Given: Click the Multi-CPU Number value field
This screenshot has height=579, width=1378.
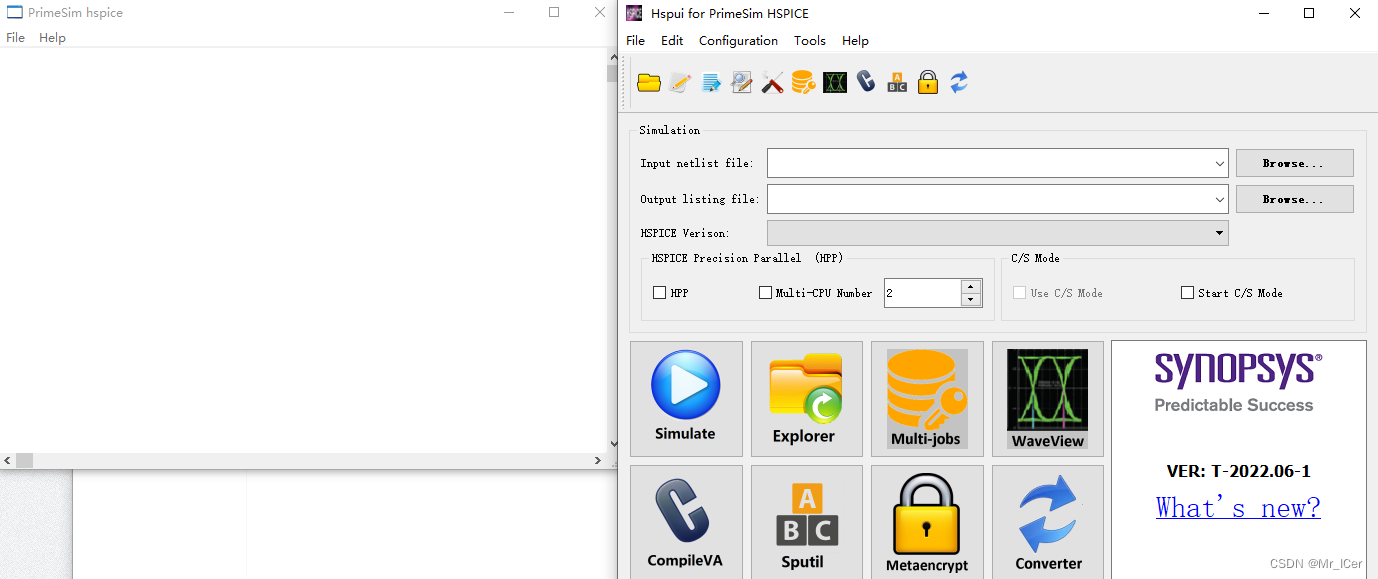Looking at the screenshot, I should click(x=923, y=293).
